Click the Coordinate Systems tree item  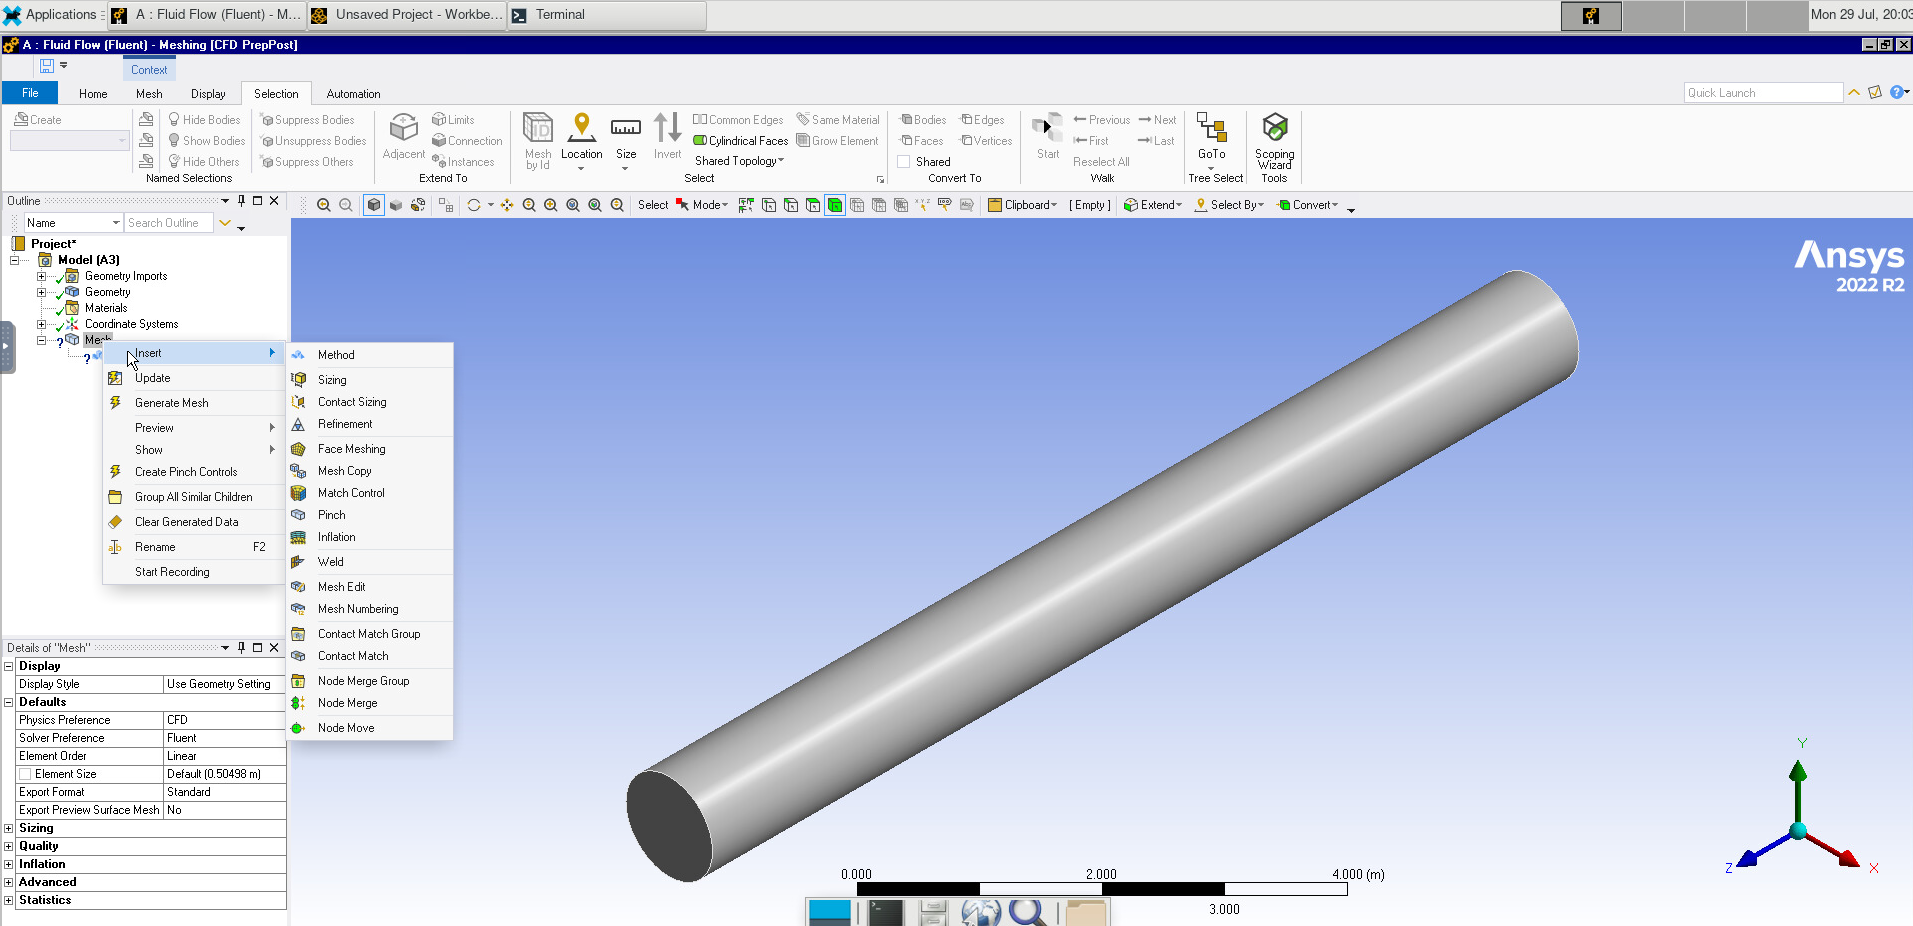(x=131, y=324)
